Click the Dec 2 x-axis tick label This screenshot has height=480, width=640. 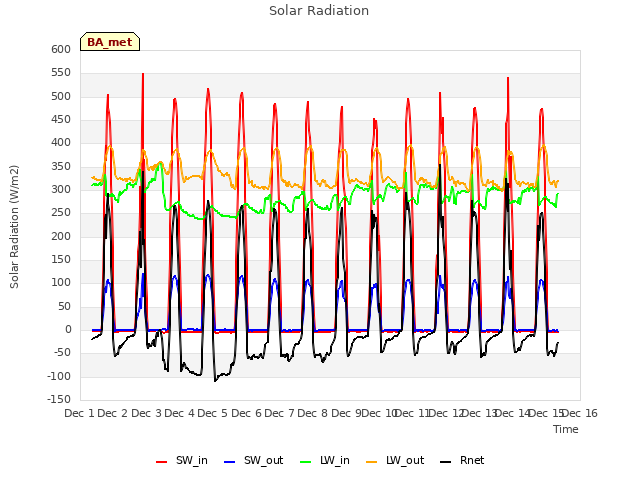tap(113, 413)
